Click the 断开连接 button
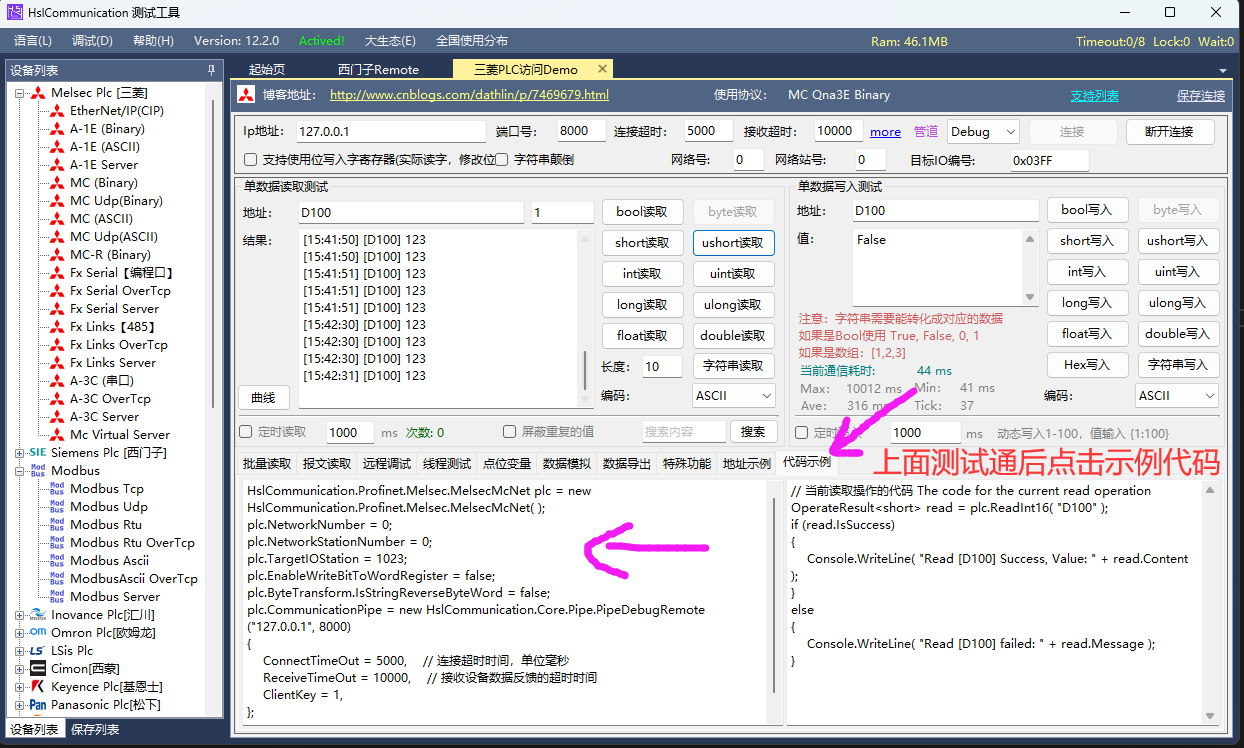Screen dimensions: 1244x748 pos(1170,132)
